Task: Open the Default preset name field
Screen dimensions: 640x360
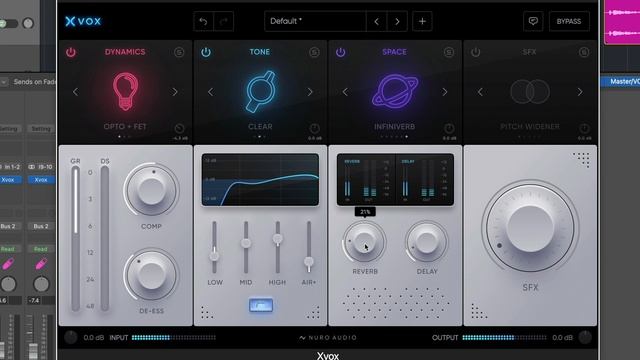Action: coord(315,21)
